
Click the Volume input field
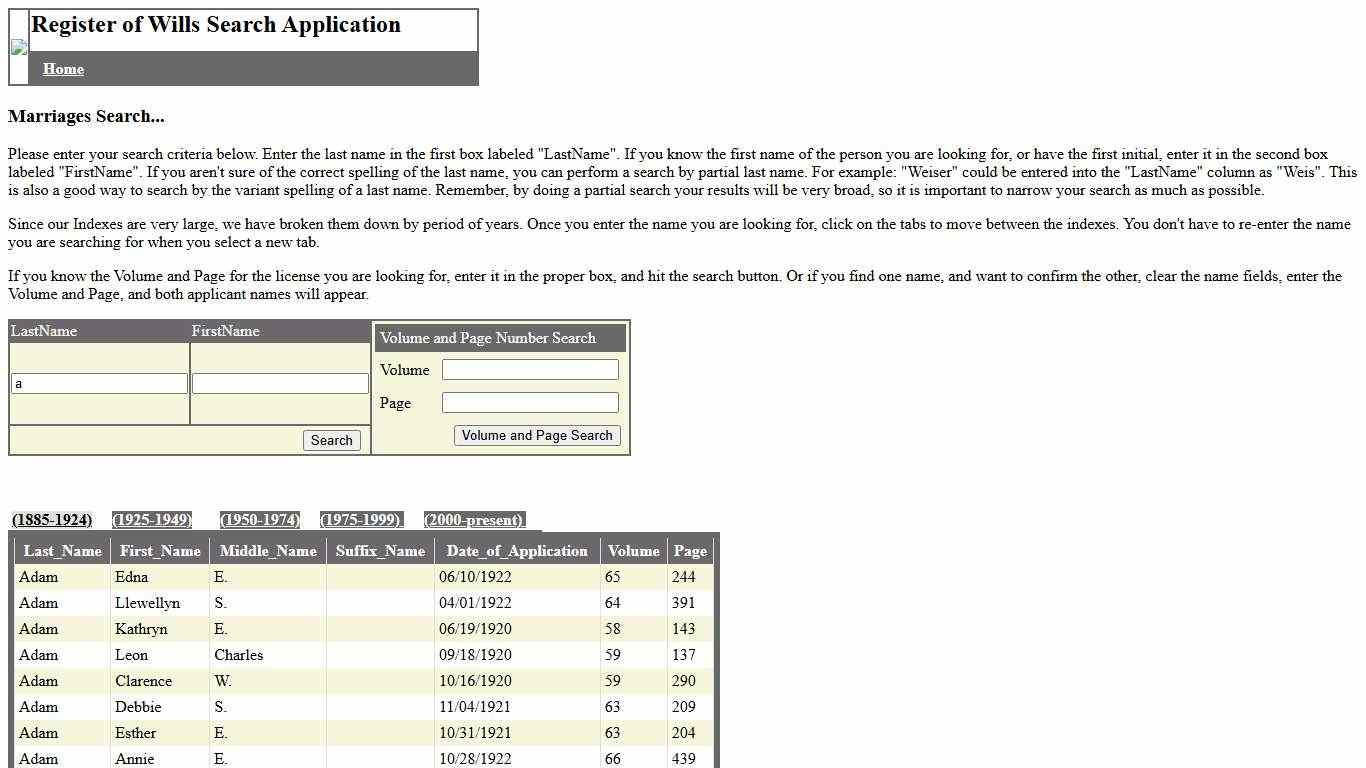pyautogui.click(x=529, y=369)
